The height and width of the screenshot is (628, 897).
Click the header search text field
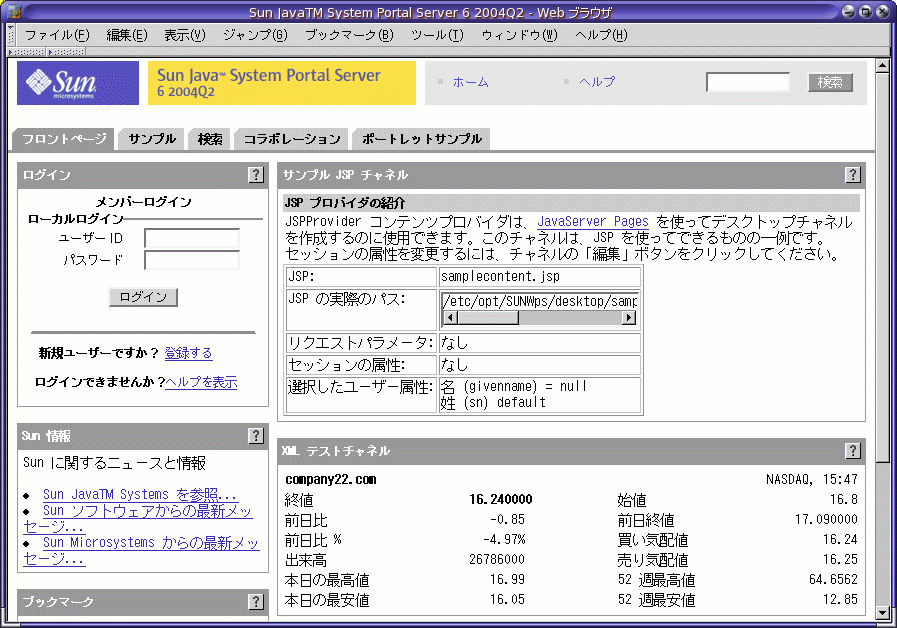click(x=748, y=82)
